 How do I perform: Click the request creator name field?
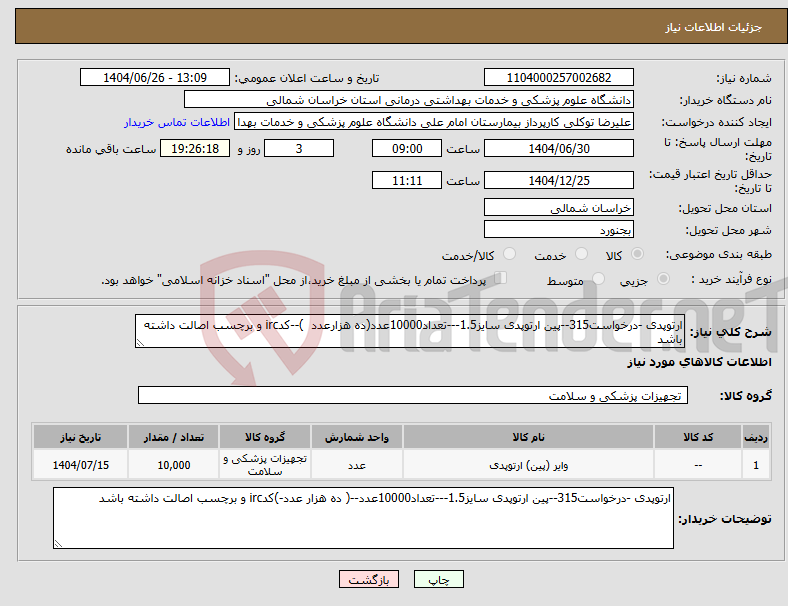tap(434, 122)
